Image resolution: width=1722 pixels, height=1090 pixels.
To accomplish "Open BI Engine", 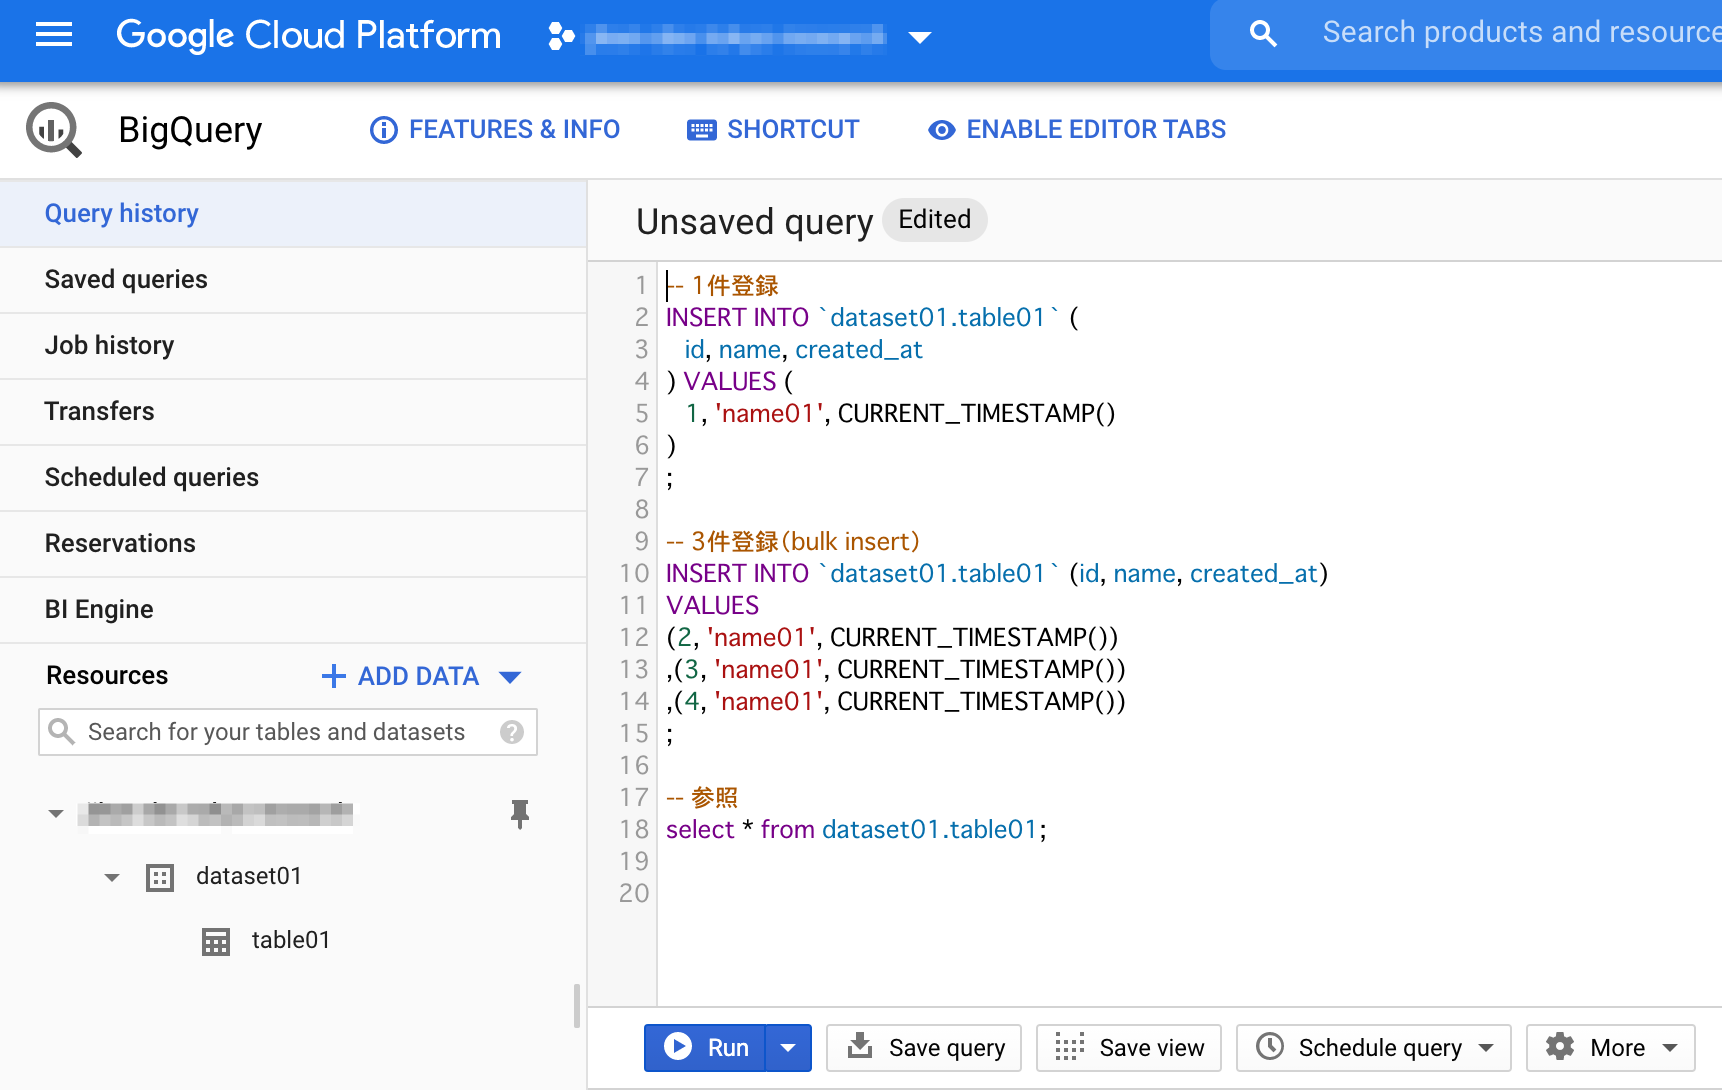I will coord(293,610).
